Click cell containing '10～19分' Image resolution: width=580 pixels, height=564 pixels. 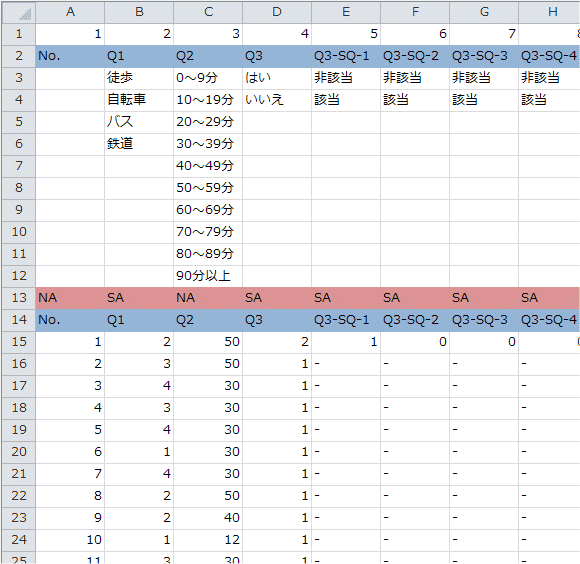[208, 100]
